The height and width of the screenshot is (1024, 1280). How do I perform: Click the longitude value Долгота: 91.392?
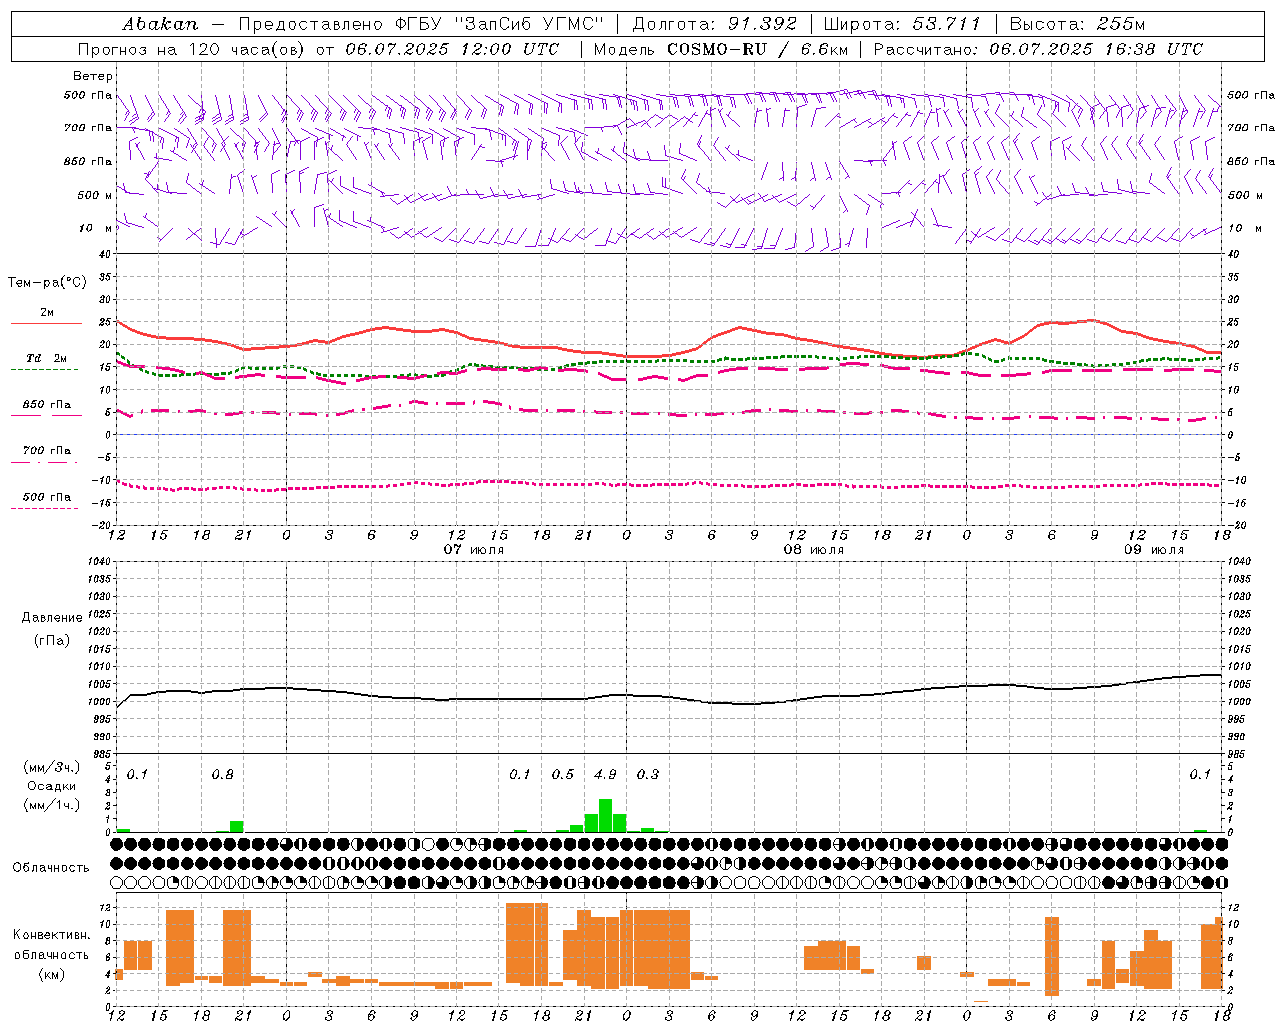715,24
